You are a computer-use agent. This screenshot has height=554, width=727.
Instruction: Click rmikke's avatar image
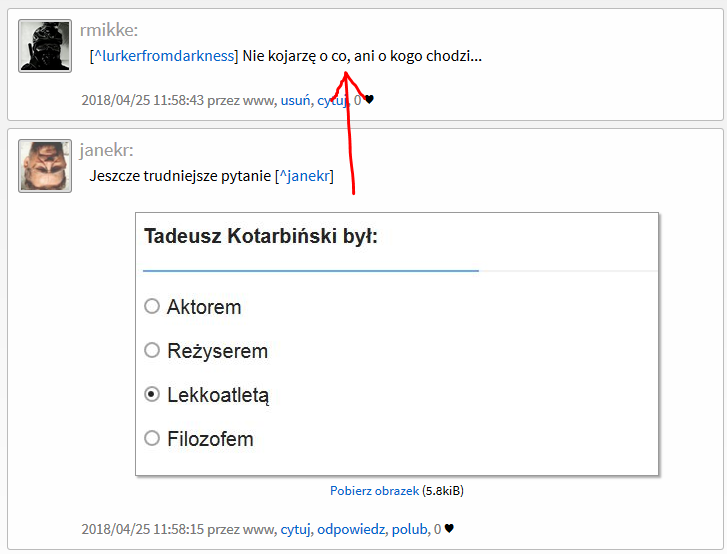point(45,46)
